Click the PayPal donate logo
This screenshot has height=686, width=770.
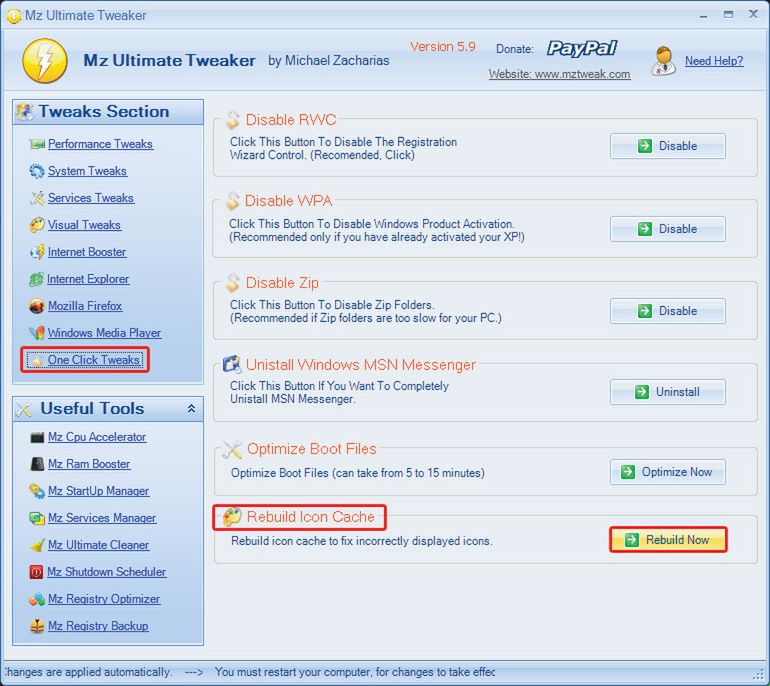[582, 48]
